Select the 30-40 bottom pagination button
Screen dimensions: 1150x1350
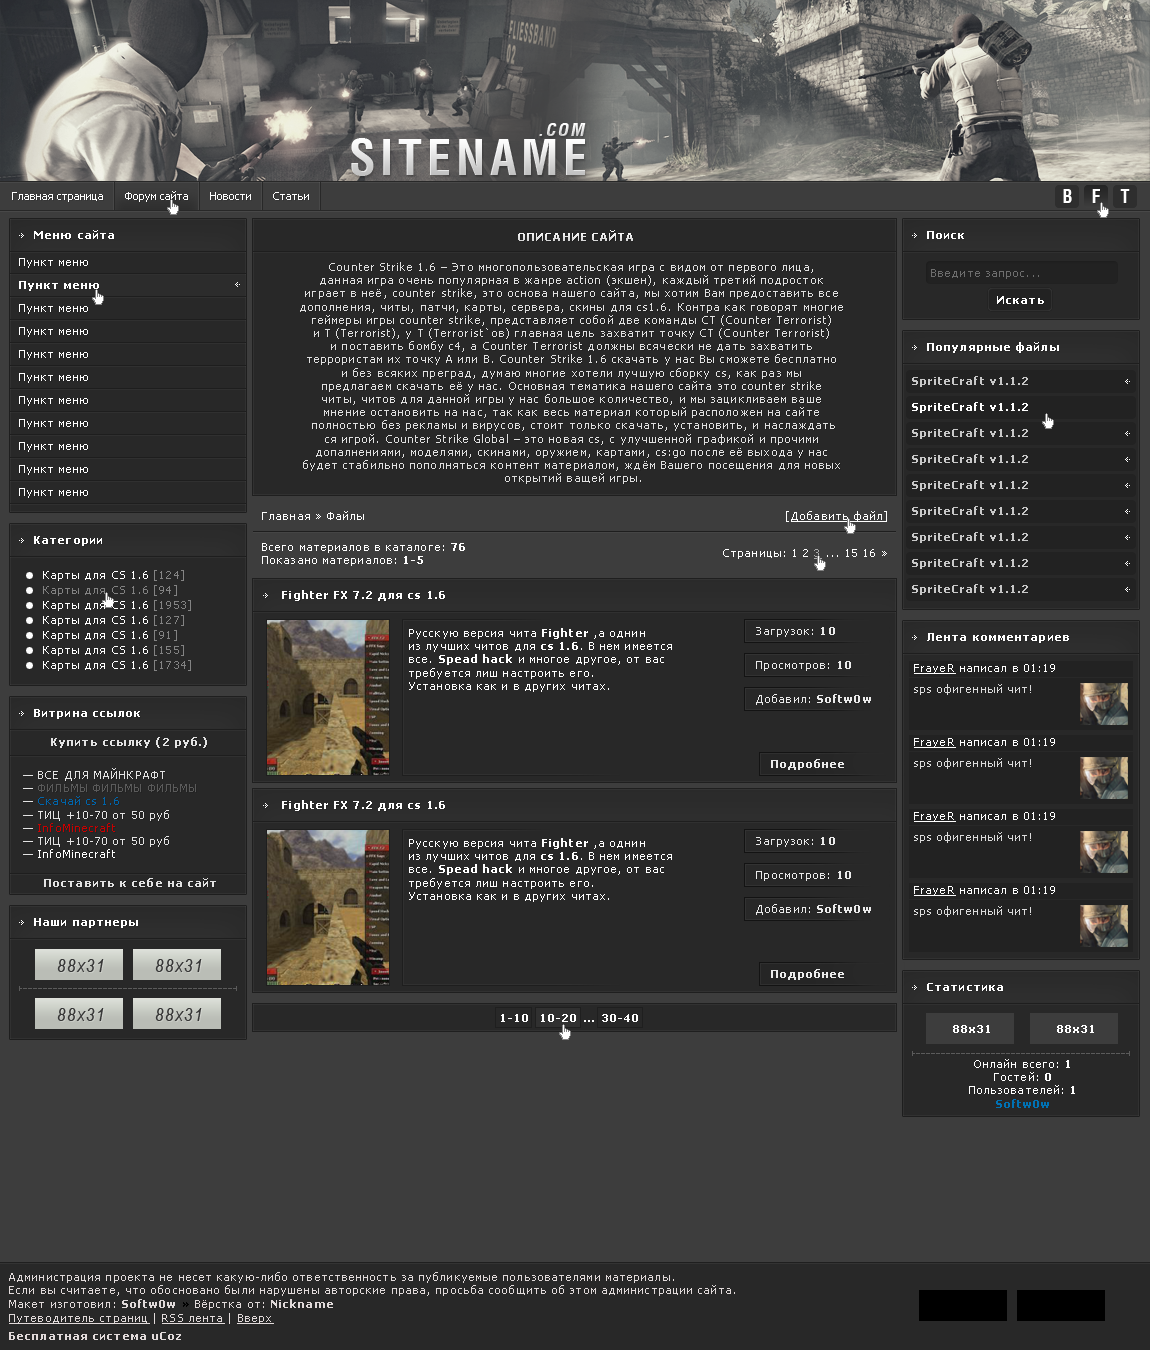tap(620, 1018)
